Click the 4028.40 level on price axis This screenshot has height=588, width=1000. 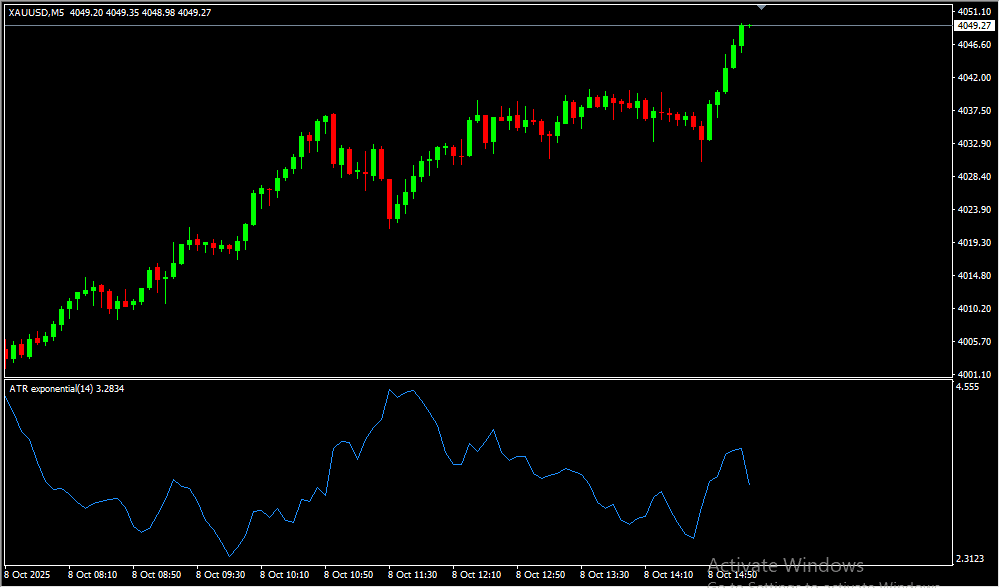click(973, 177)
